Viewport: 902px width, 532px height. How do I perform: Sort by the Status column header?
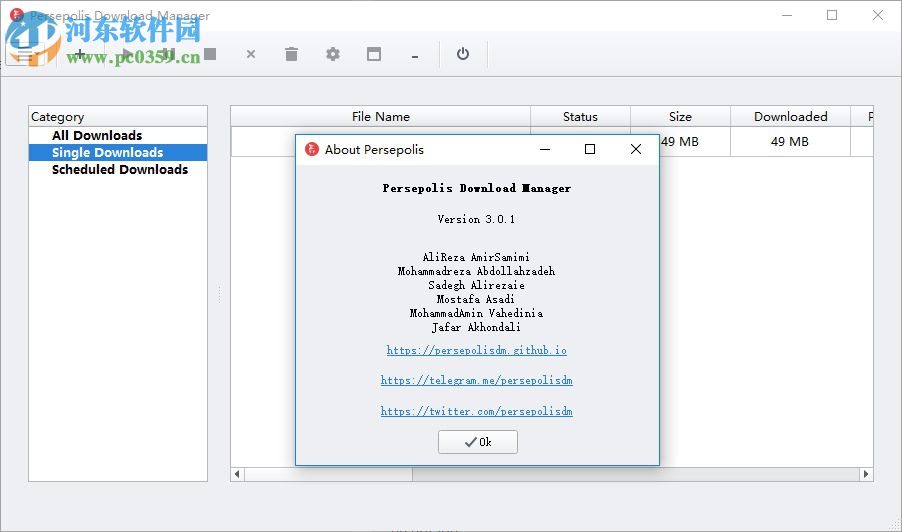click(580, 116)
